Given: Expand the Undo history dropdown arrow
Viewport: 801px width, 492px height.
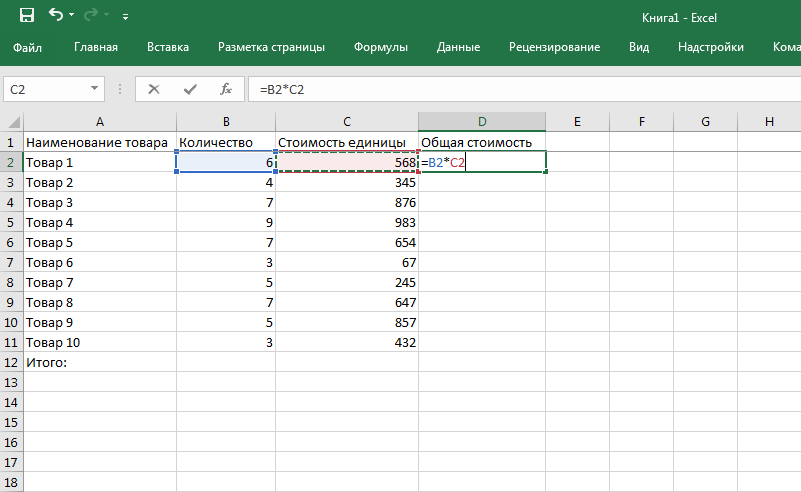Looking at the screenshot, I should click(74, 17).
